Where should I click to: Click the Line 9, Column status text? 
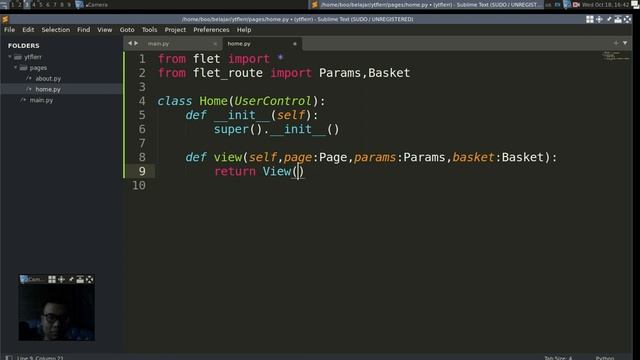40,358
